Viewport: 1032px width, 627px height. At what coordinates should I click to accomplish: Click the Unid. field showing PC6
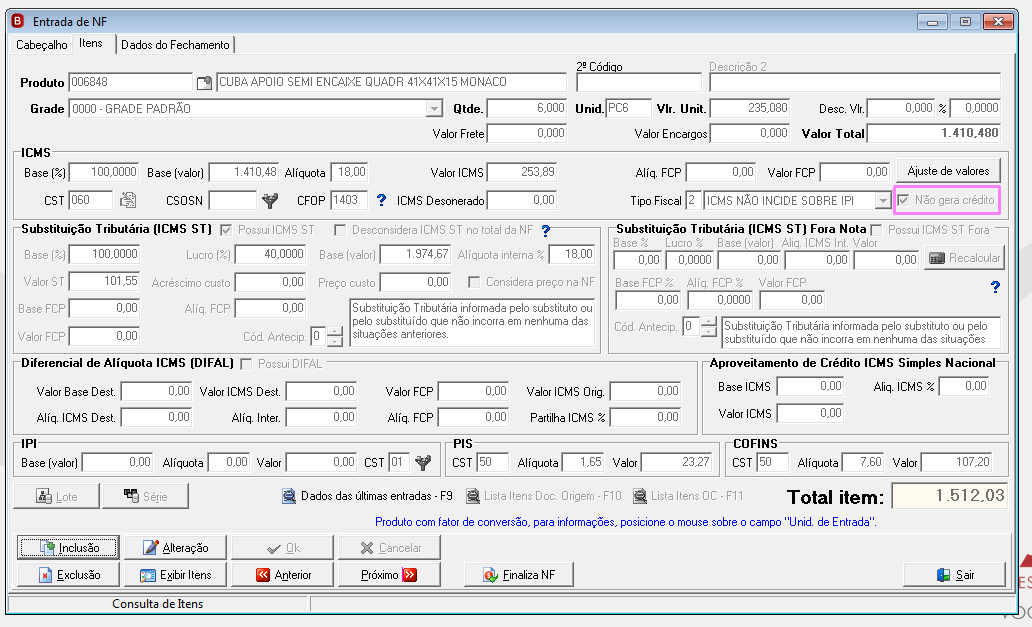628,108
